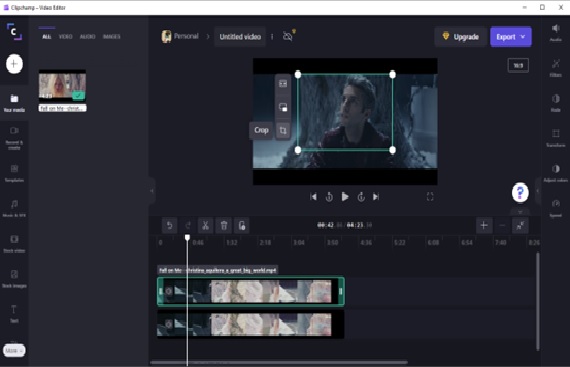Click the Crop icon in the preview toolbar
Viewport: 570px width, 367px height.
[283, 130]
